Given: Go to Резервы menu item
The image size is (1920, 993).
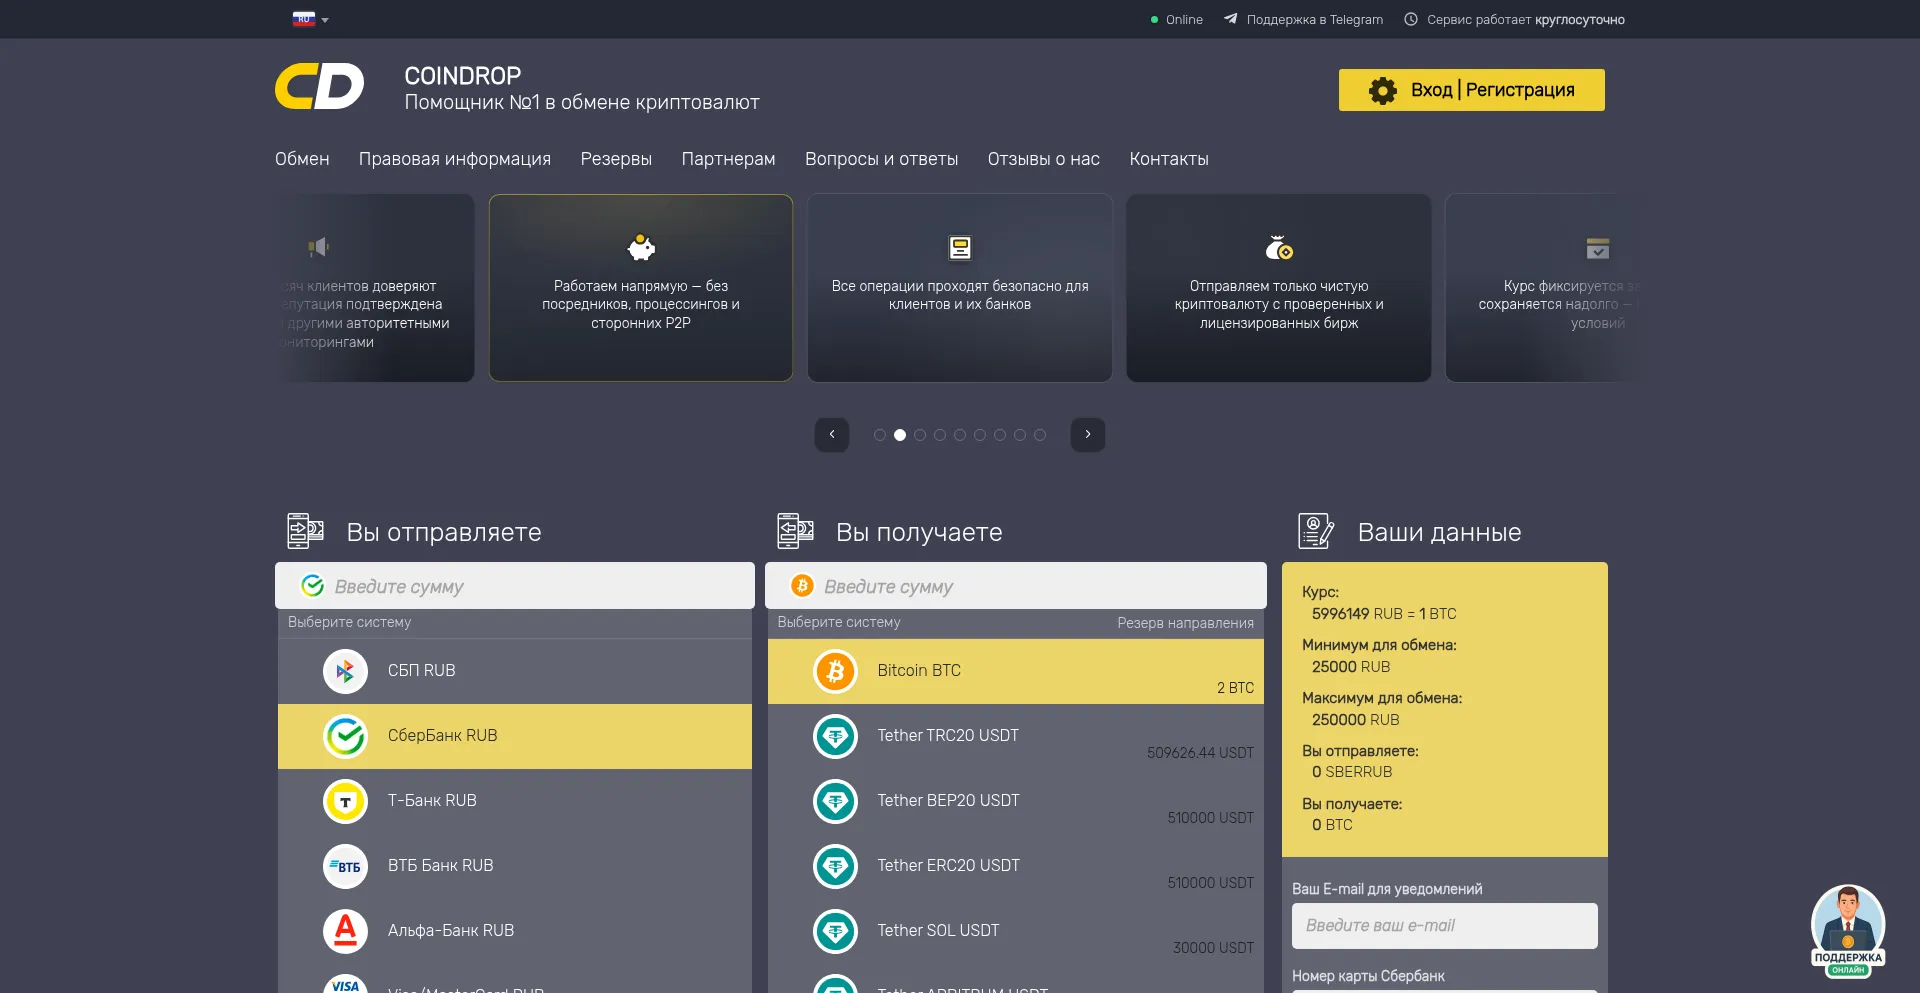Looking at the screenshot, I should point(616,159).
